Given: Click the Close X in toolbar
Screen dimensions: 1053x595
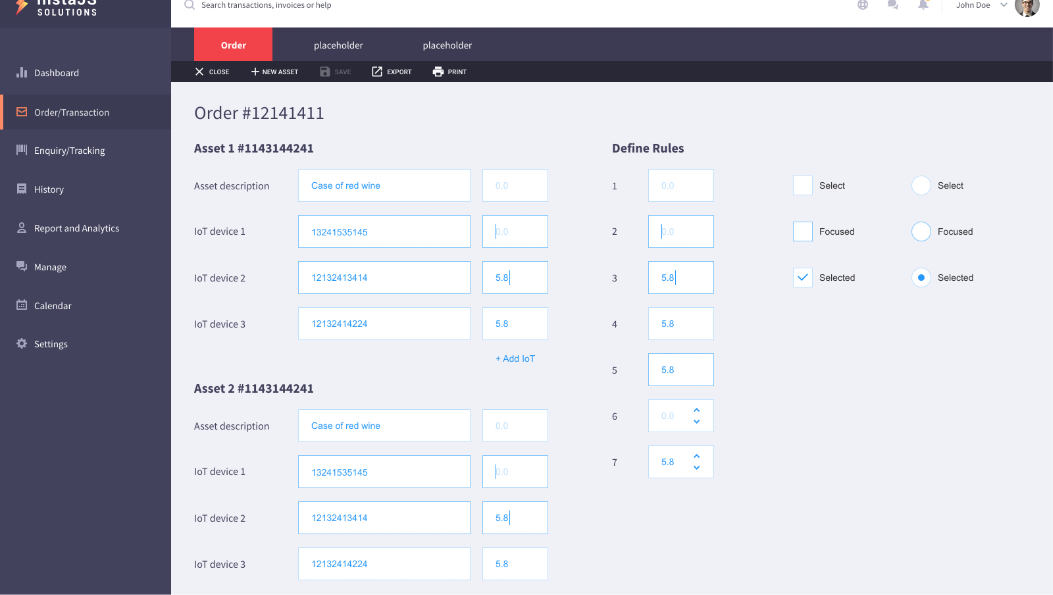Looking at the screenshot, I should 199,72.
